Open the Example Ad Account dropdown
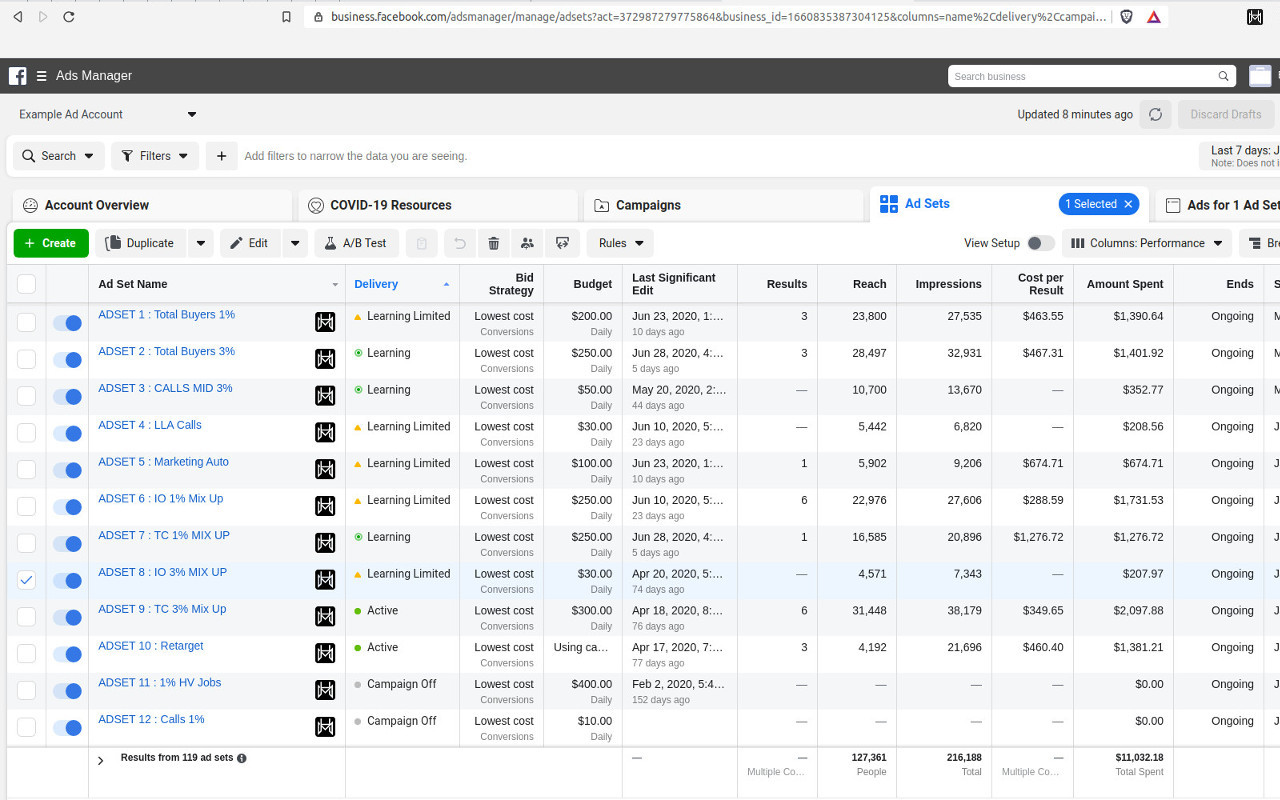The height and width of the screenshot is (800, 1280). point(107,115)
